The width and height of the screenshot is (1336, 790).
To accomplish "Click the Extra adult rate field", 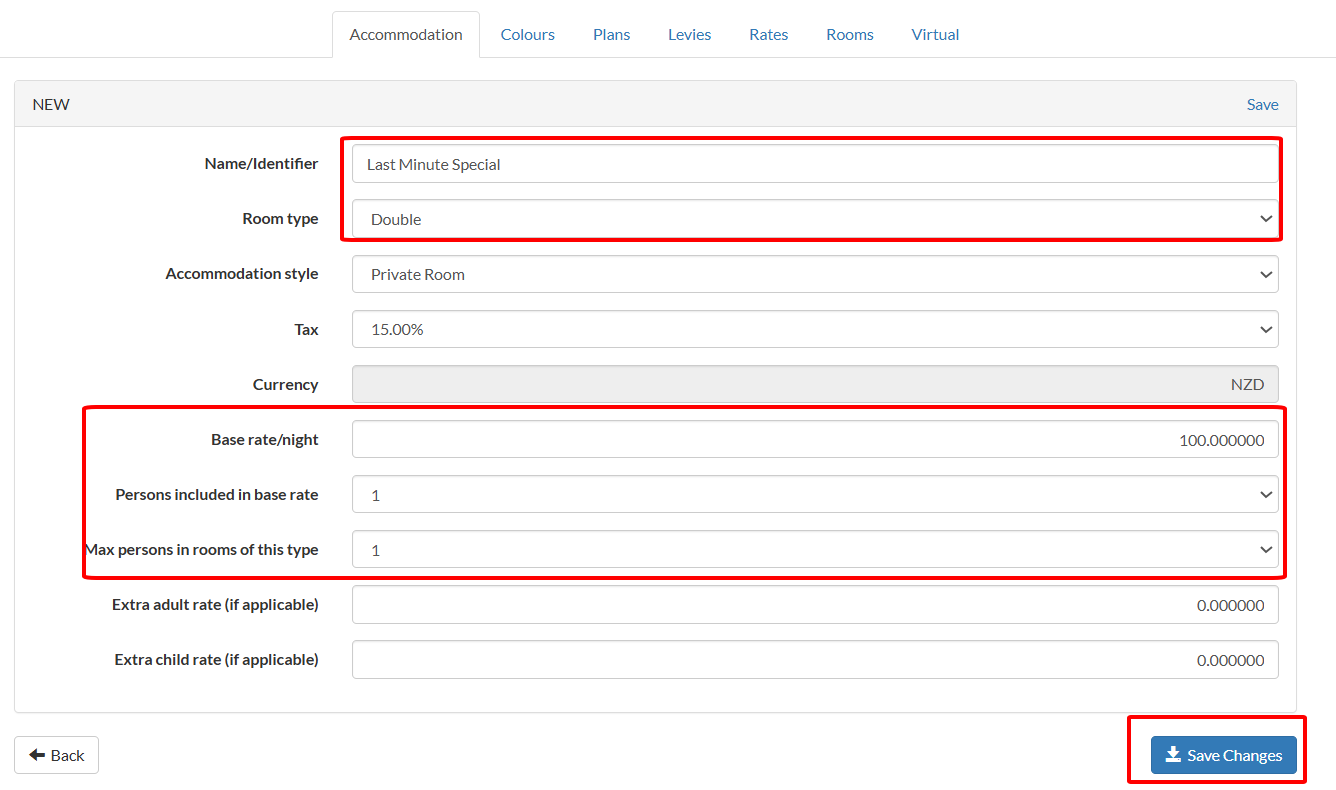I will [x=815, y=604].
